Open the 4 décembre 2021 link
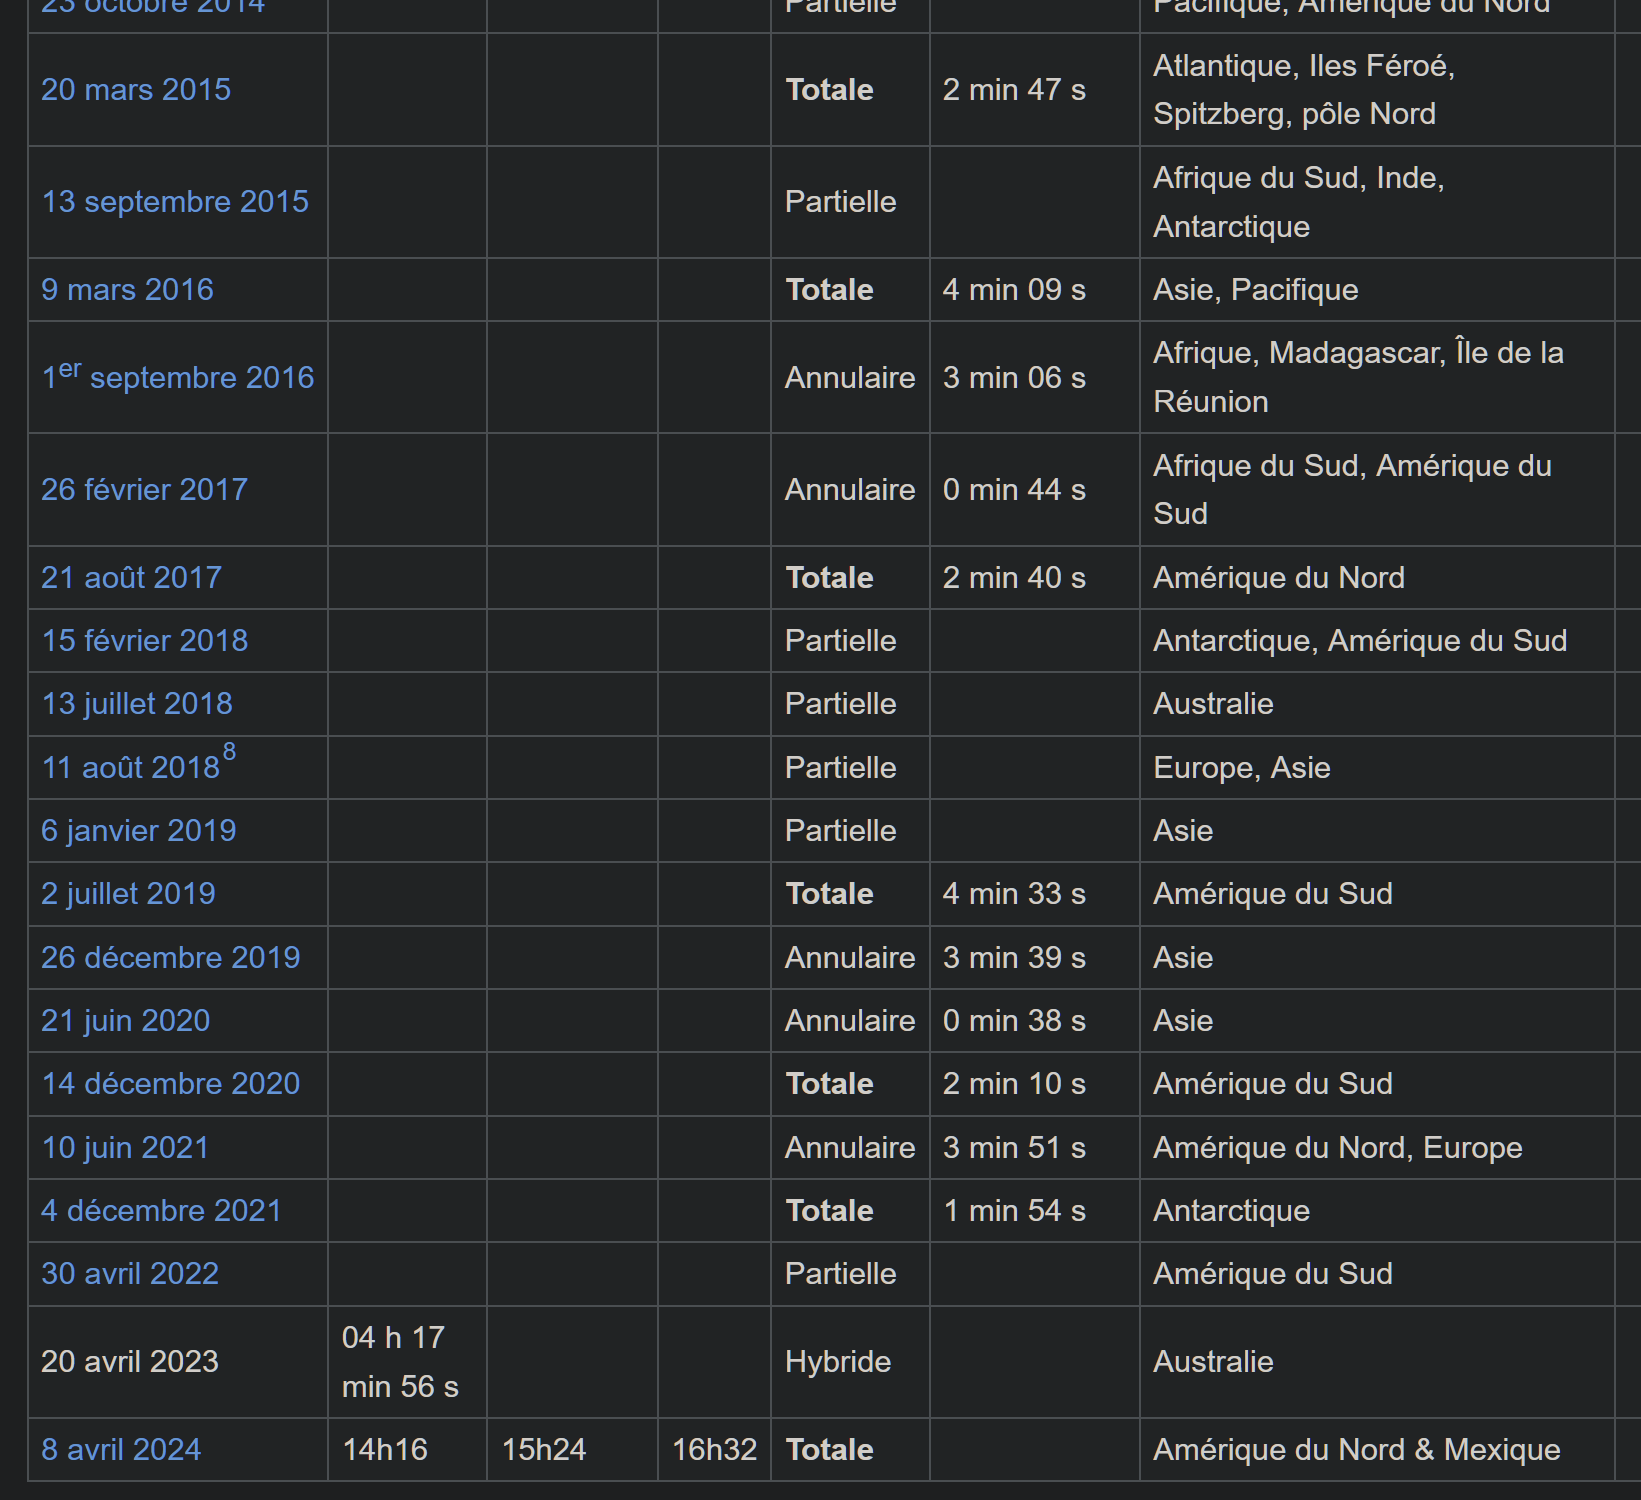 click(161, 1211)
